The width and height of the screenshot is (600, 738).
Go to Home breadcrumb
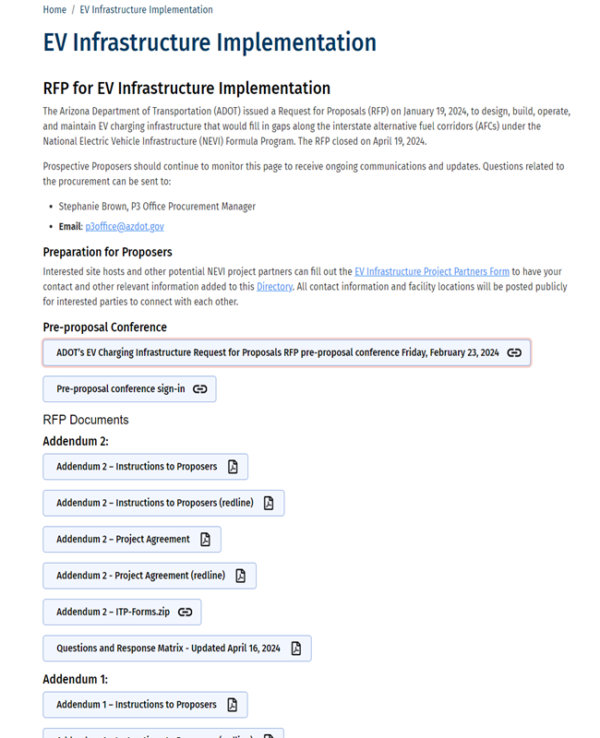click(55, 10)
